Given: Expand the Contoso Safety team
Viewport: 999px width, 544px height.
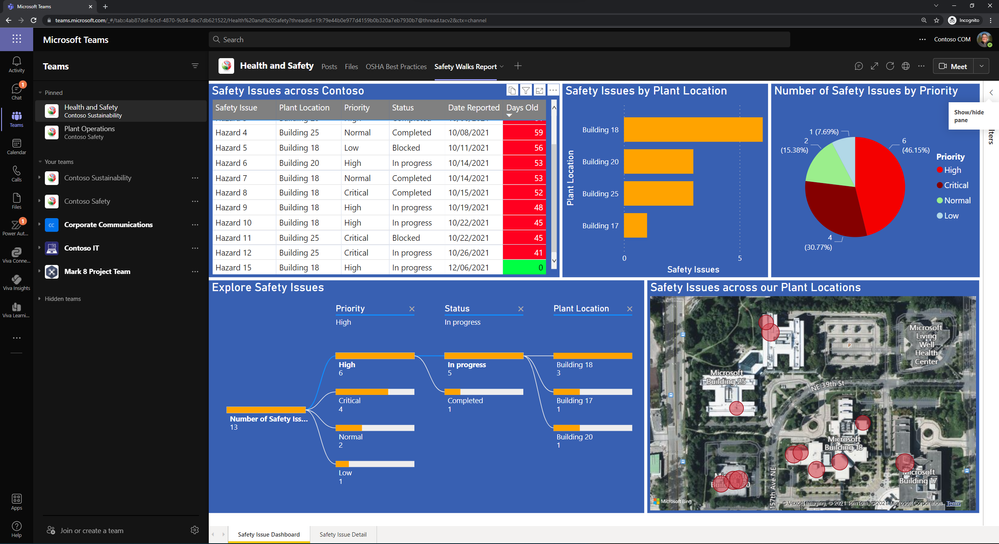Looking at the screenshot, I should pos(40,201).
